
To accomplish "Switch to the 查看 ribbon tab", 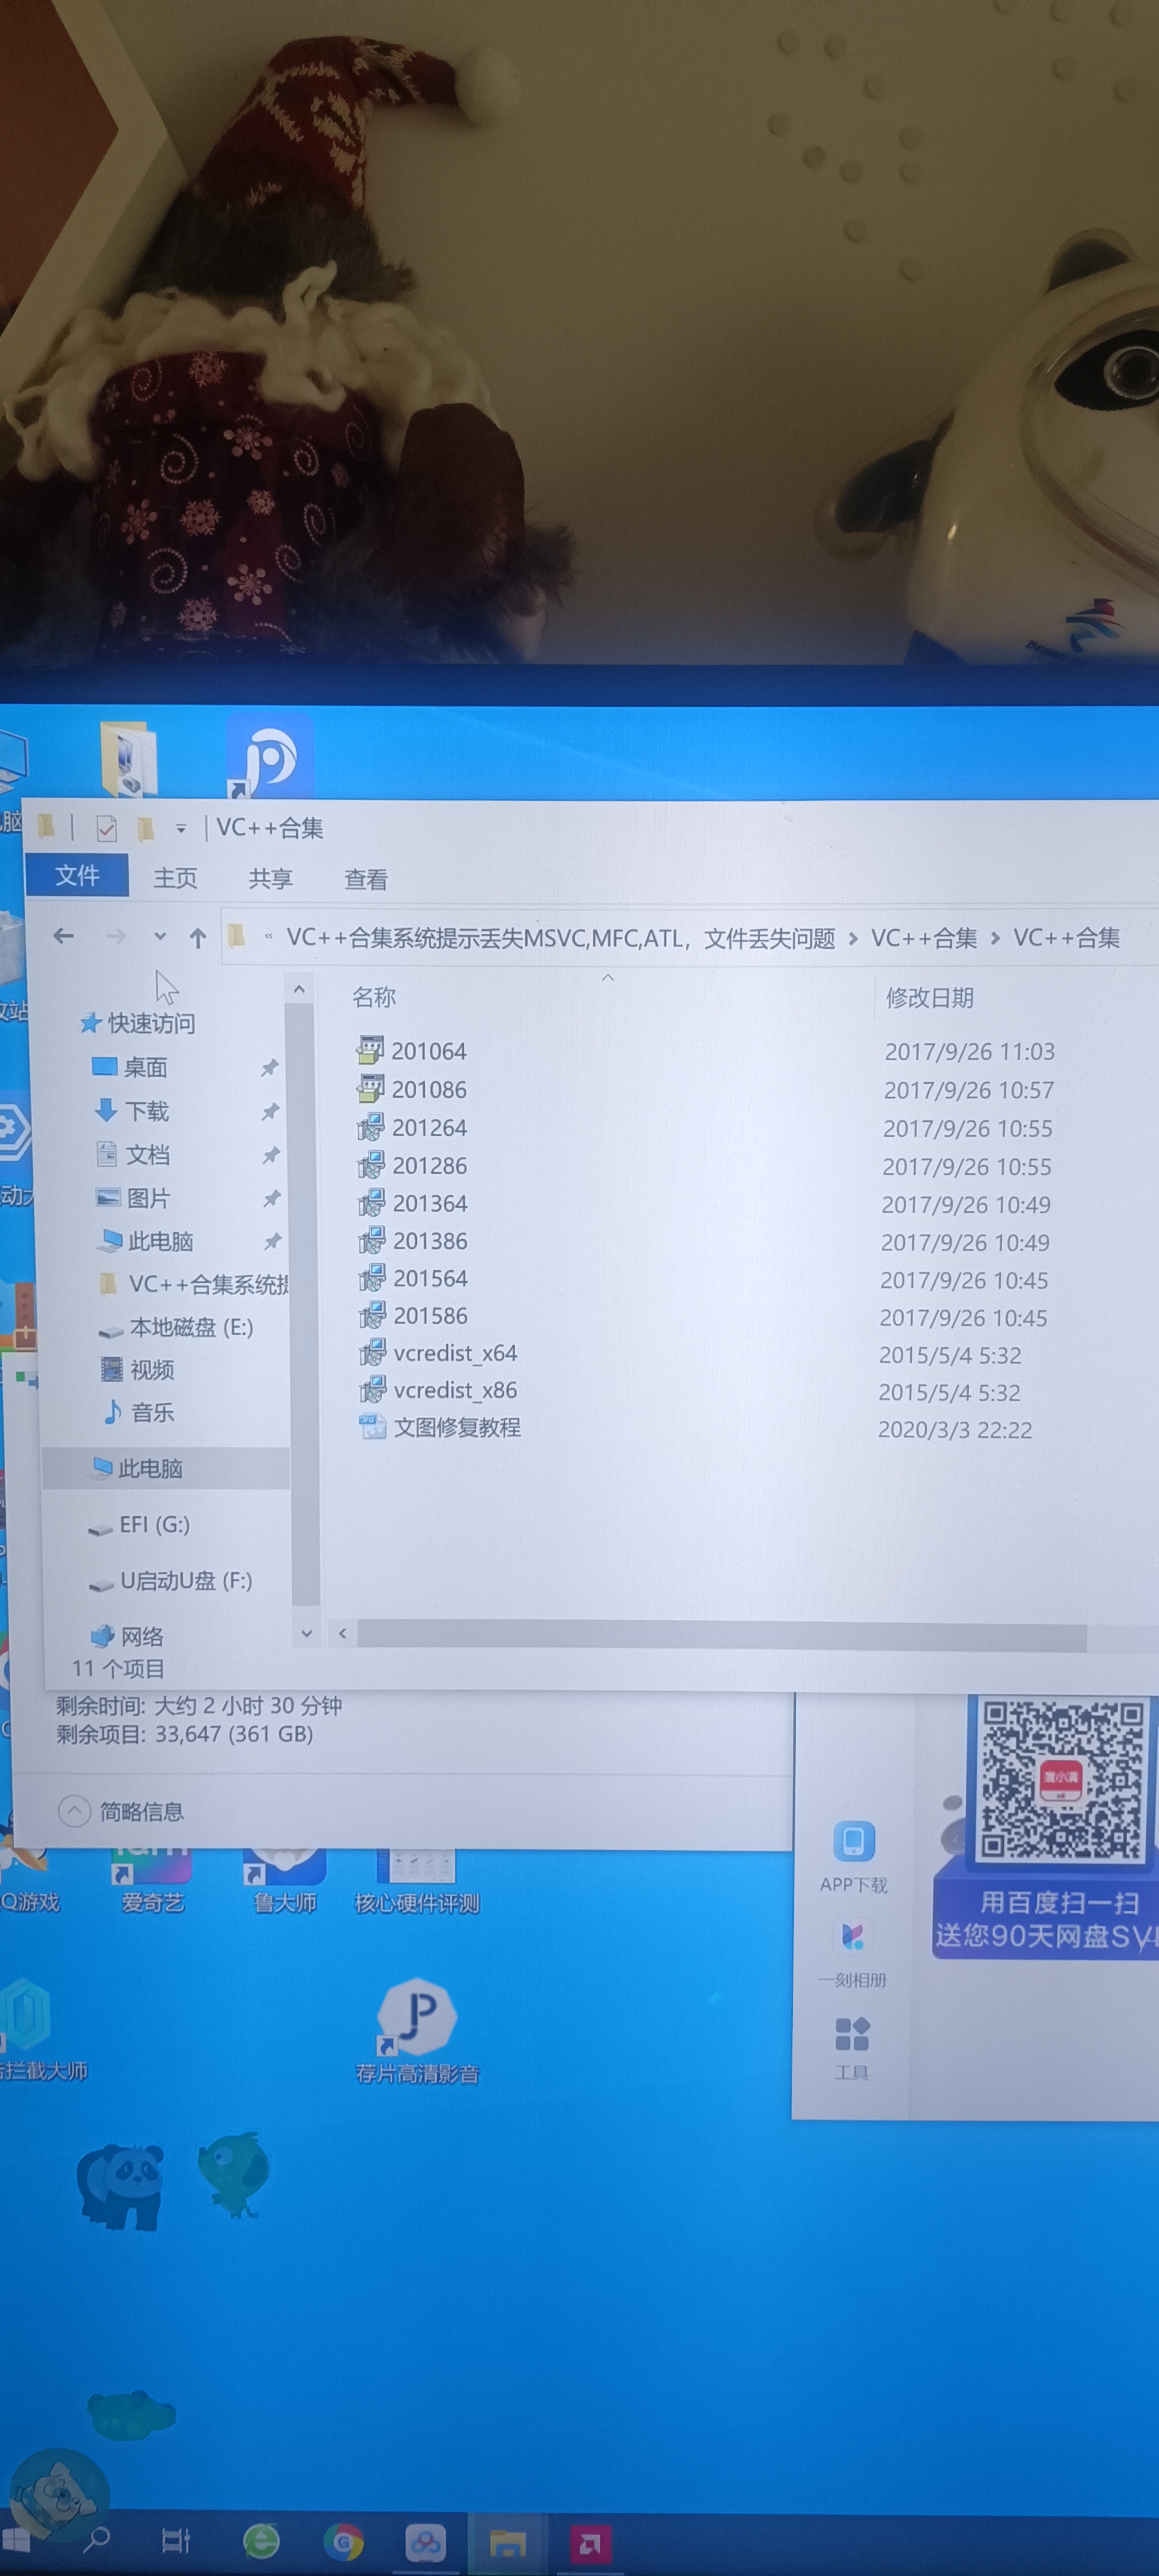I will pyautogui.click(x=368, y=877).
